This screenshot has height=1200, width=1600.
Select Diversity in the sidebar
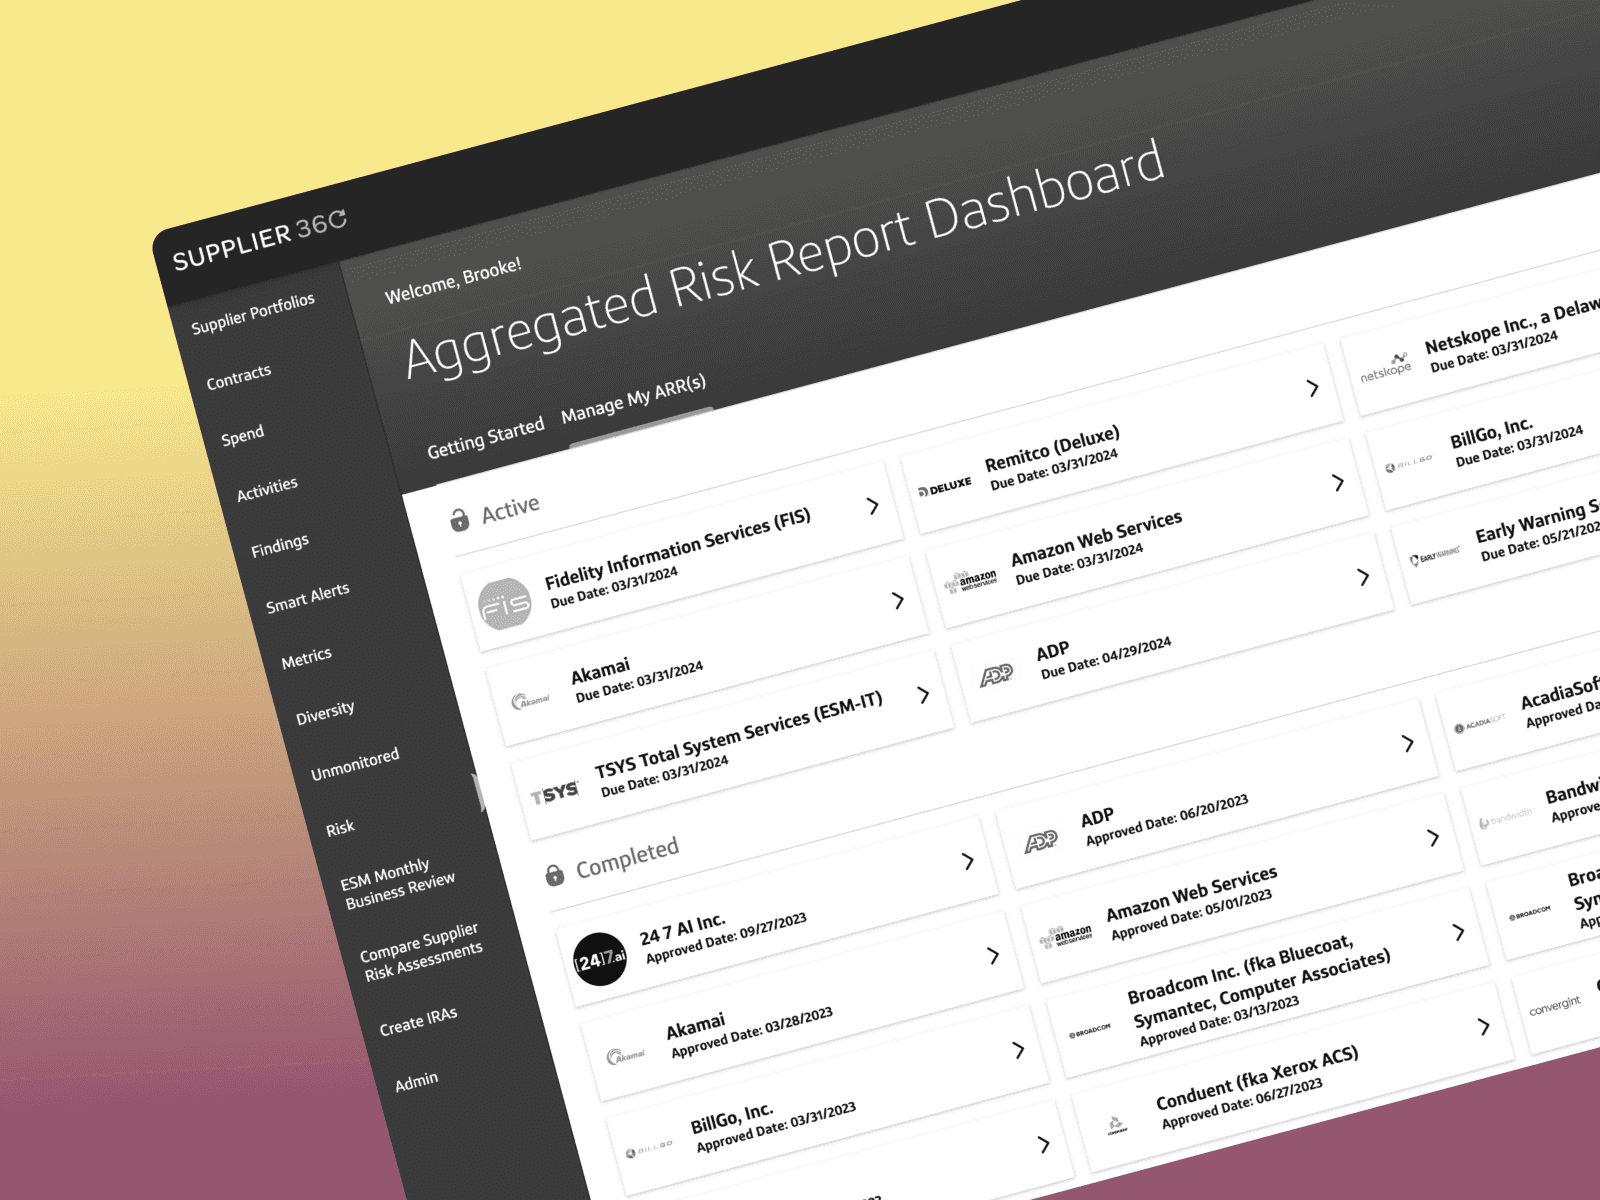click(325, 714)
